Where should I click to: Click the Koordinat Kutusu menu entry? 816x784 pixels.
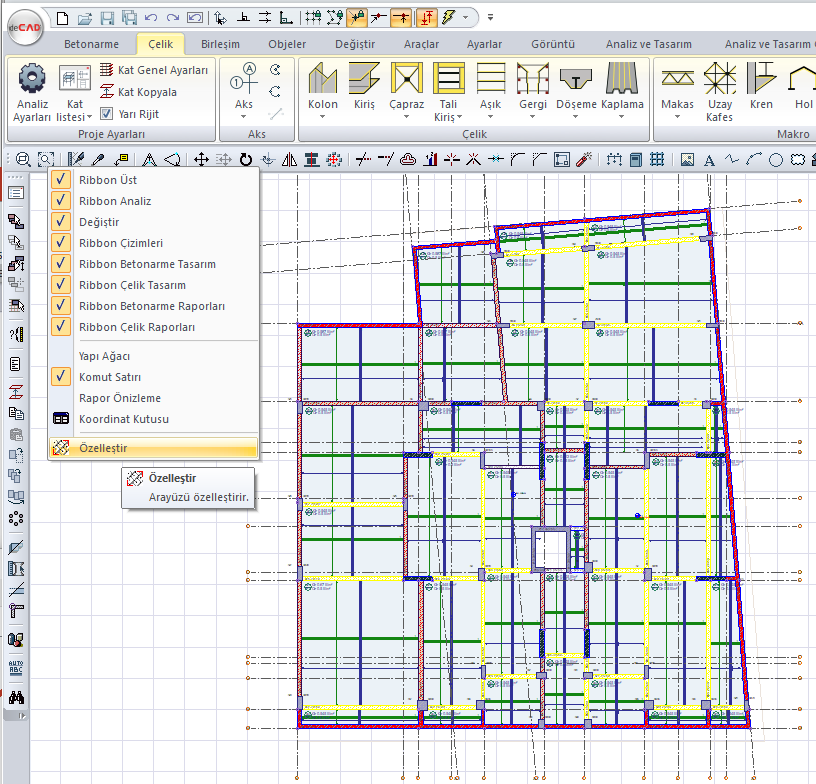coord(124,419)
